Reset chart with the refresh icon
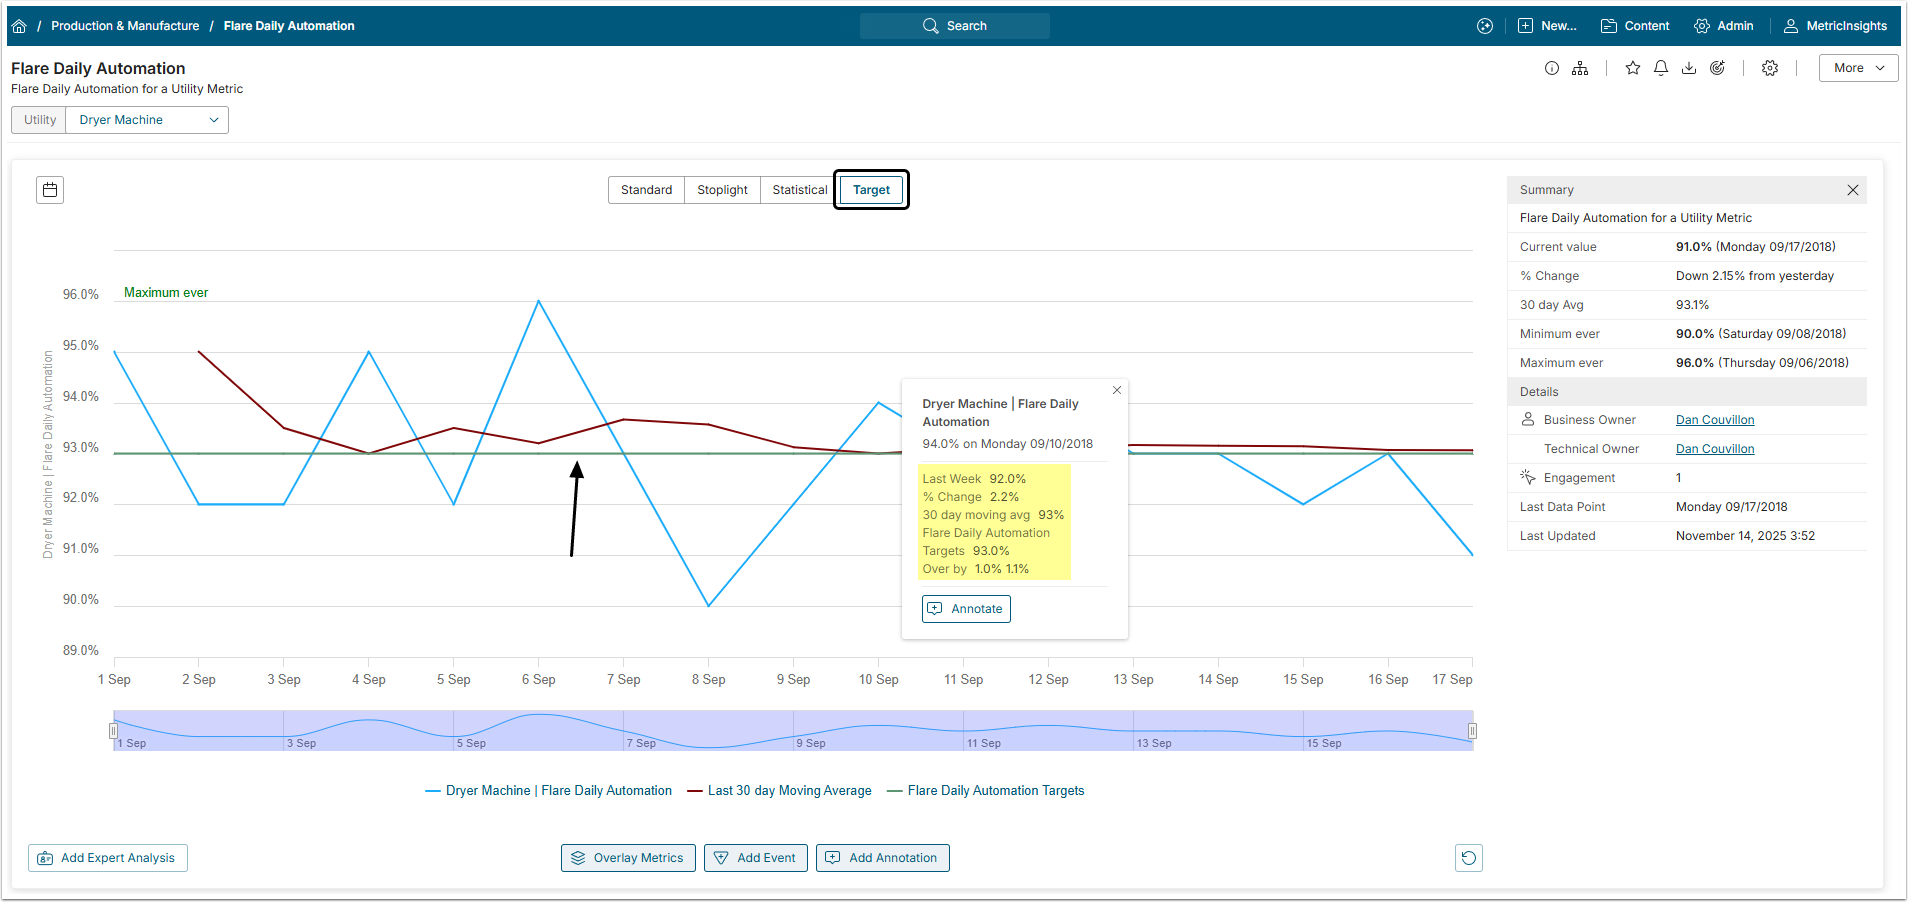The image size is (1908, 902). click(1468, 858)
